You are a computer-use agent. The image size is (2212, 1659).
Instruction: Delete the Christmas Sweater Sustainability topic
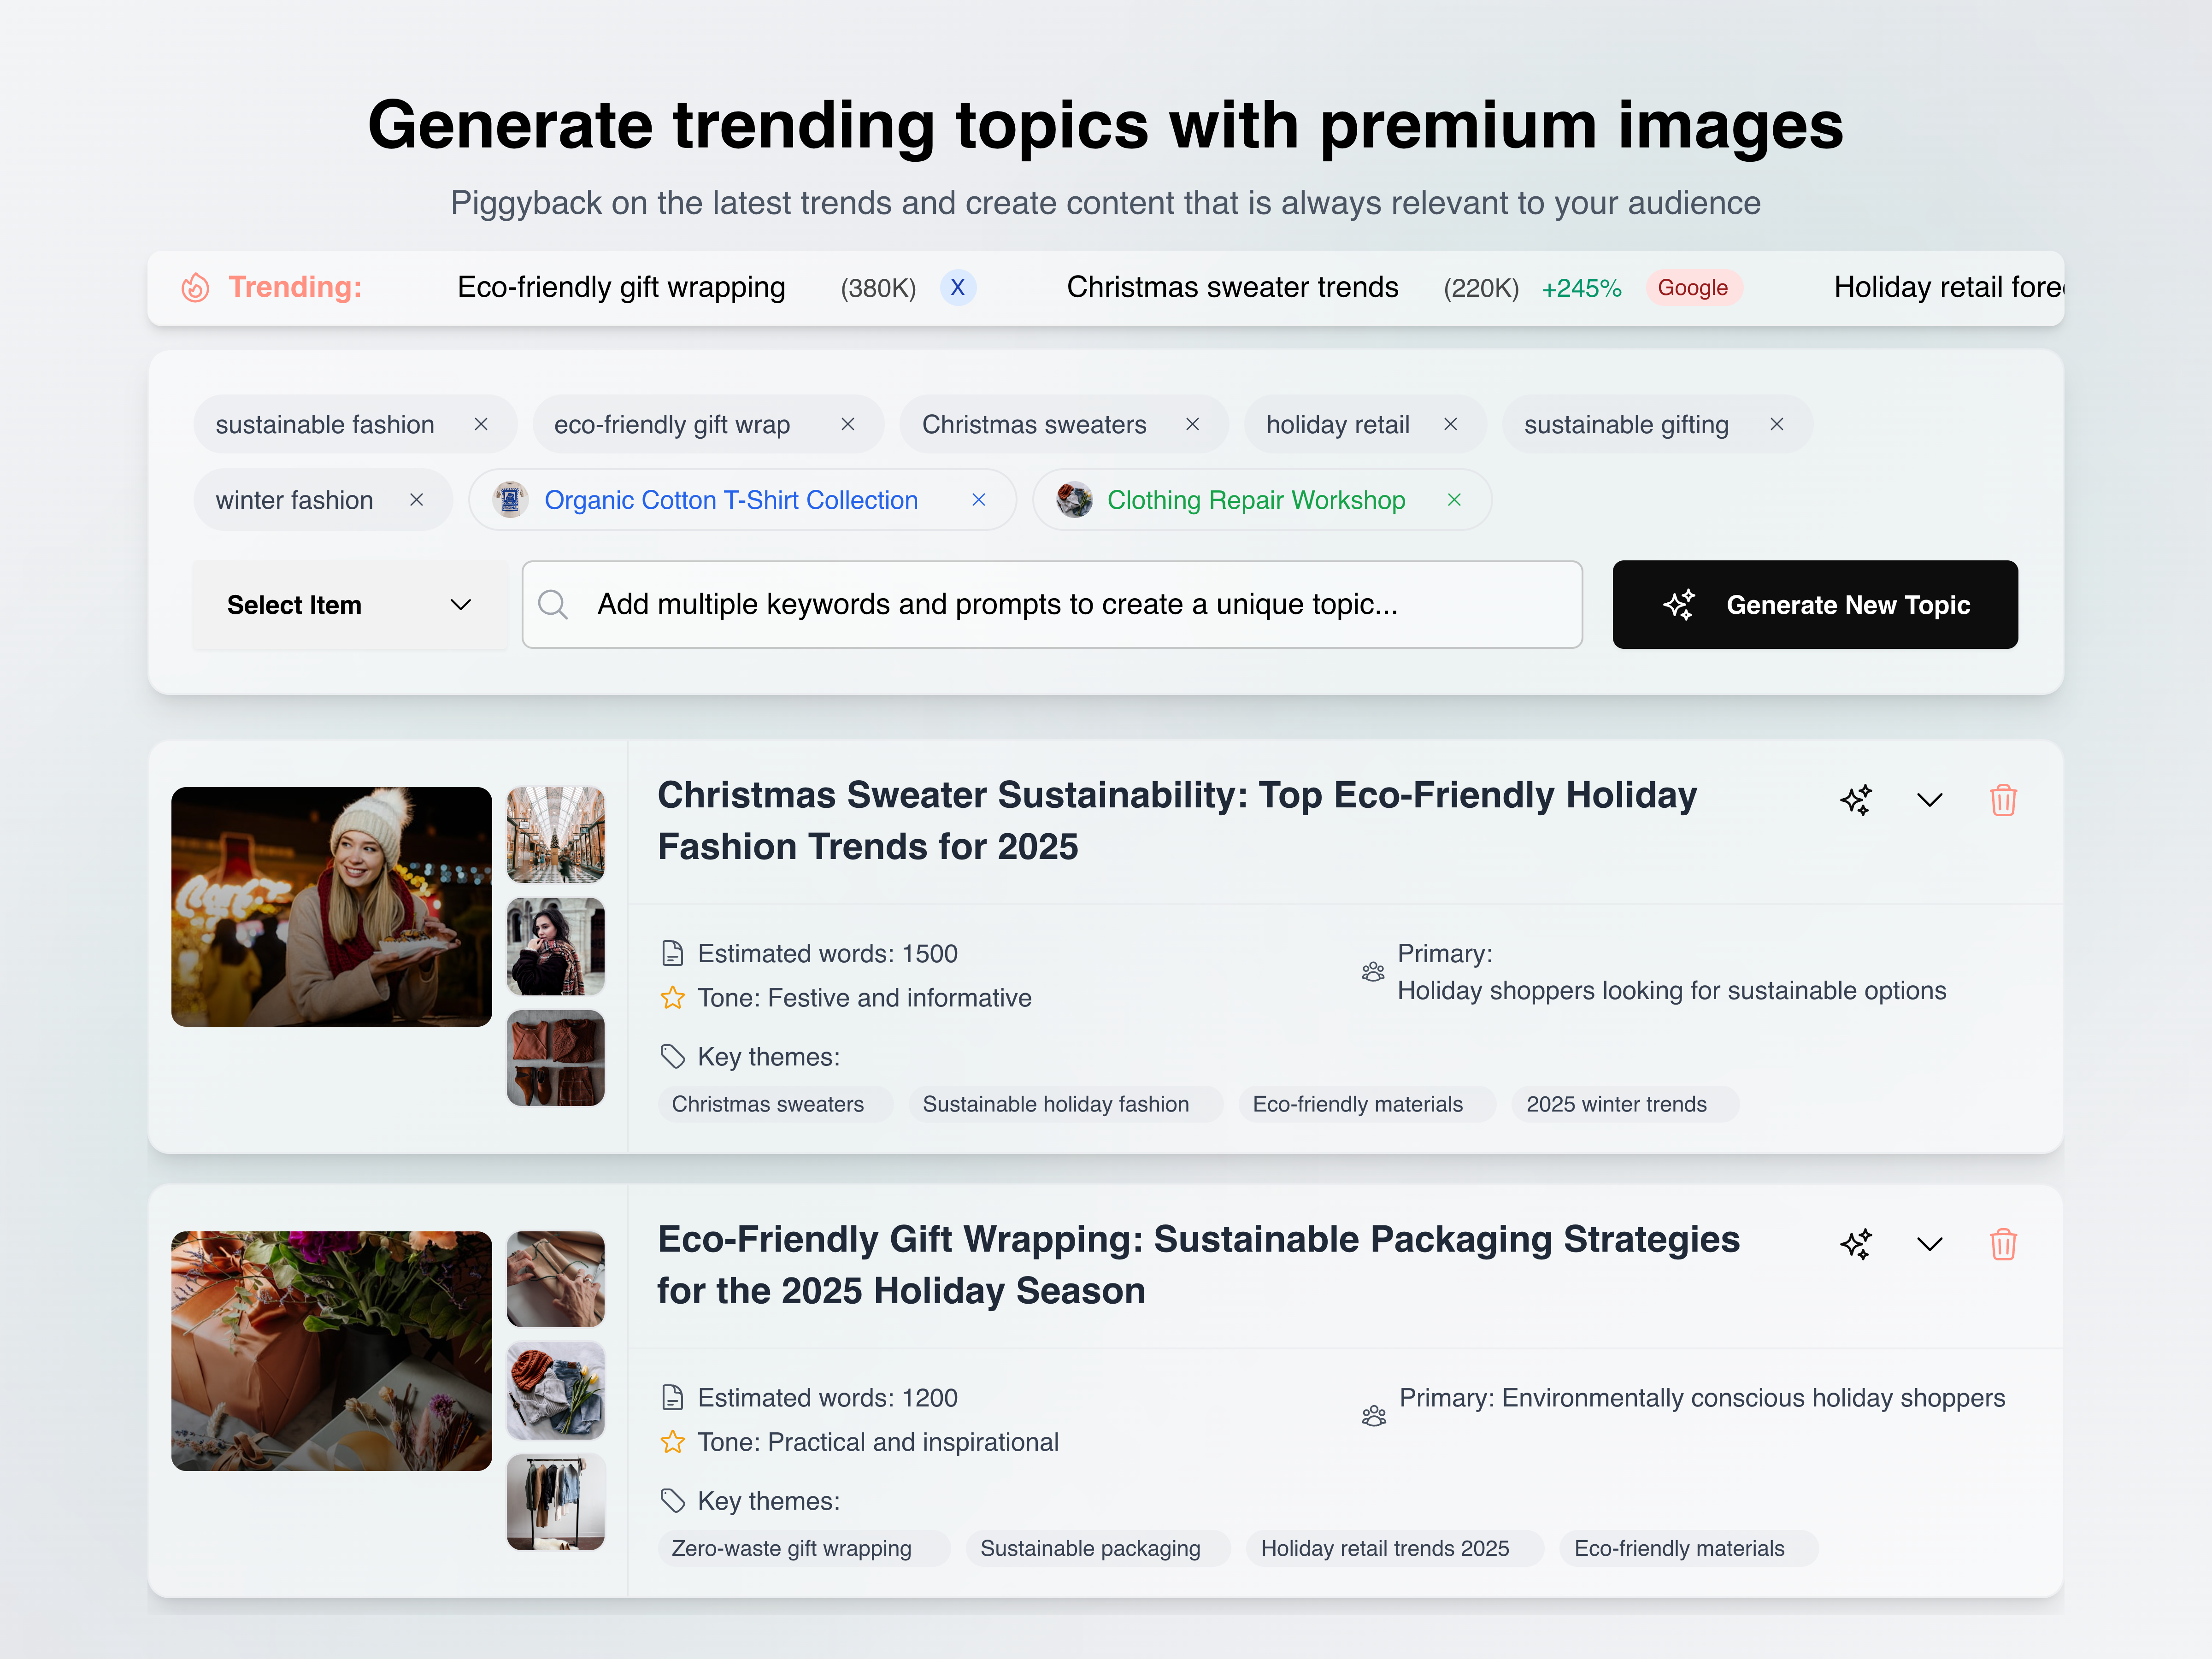point(2002,800)
